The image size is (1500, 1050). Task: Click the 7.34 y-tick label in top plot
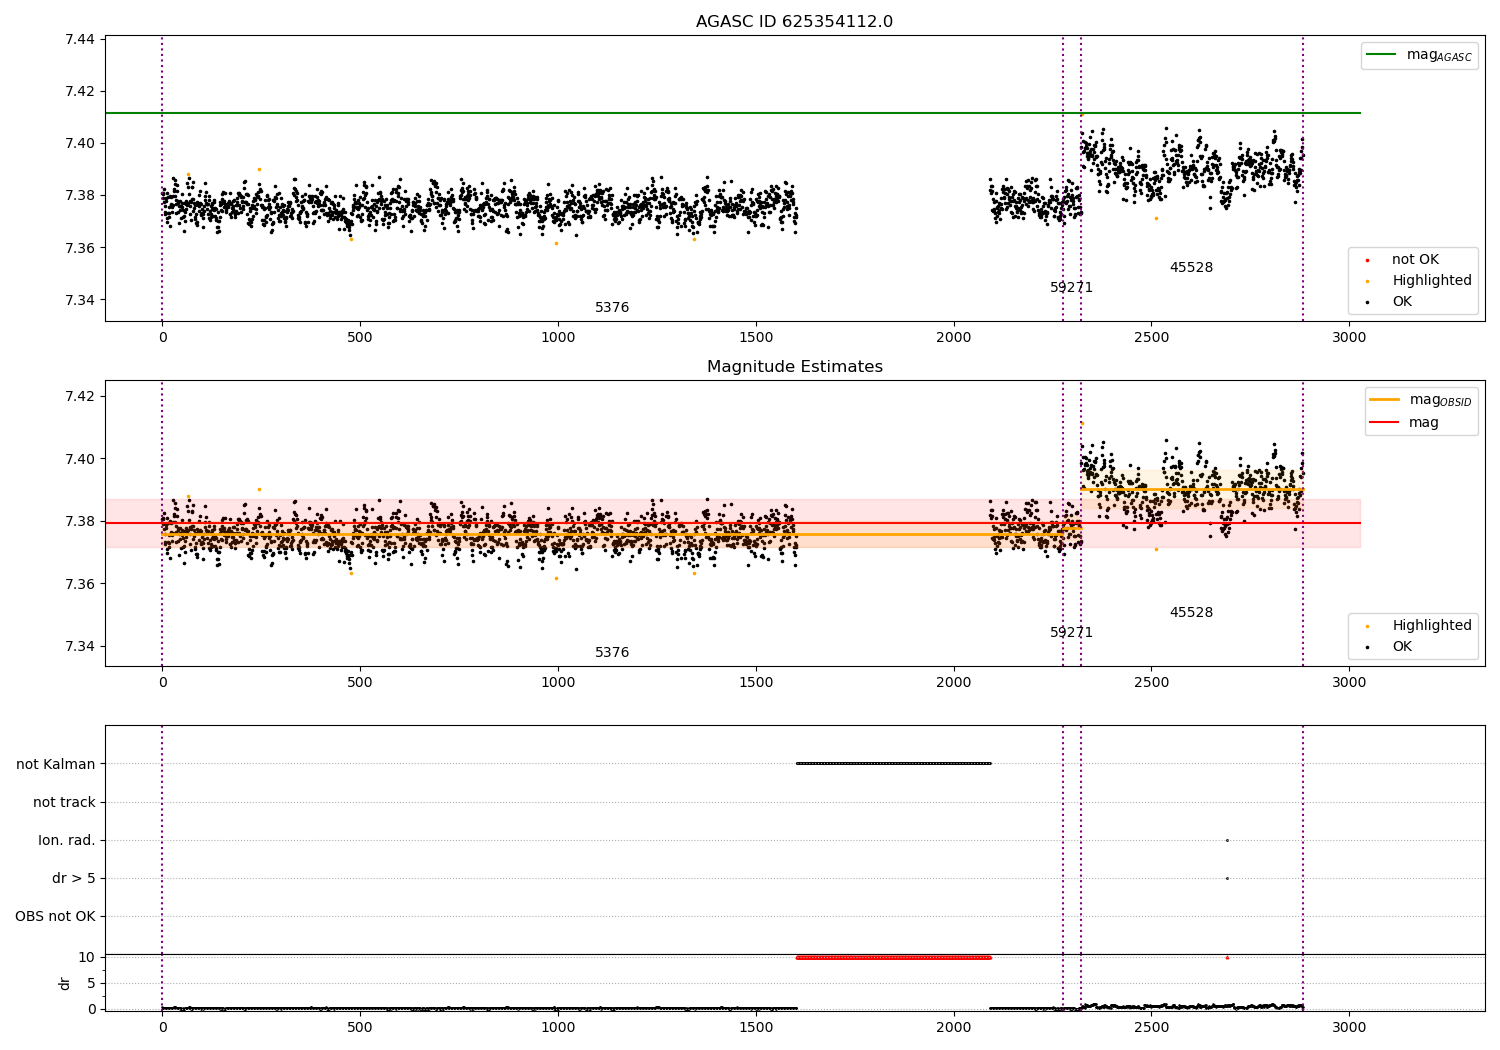[79, 300]
